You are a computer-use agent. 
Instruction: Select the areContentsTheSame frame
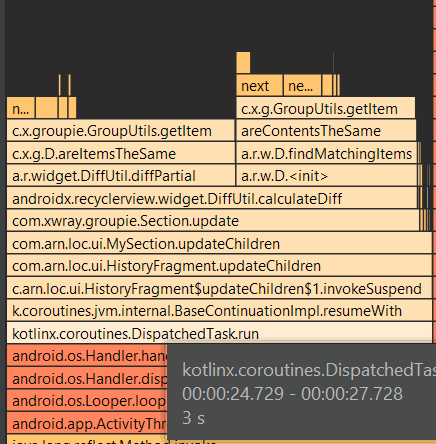pyautogui.click(x=326, y=131)
